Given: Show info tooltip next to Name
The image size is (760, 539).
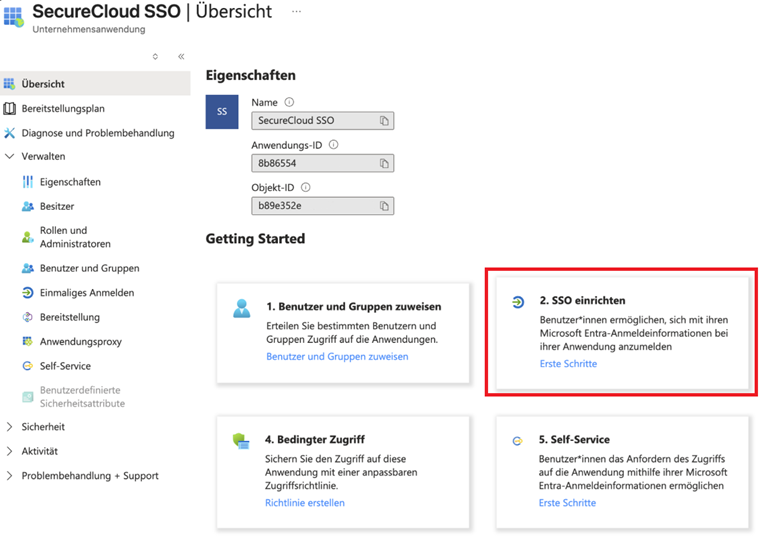Looking at the screenshot, I should 289,102.
